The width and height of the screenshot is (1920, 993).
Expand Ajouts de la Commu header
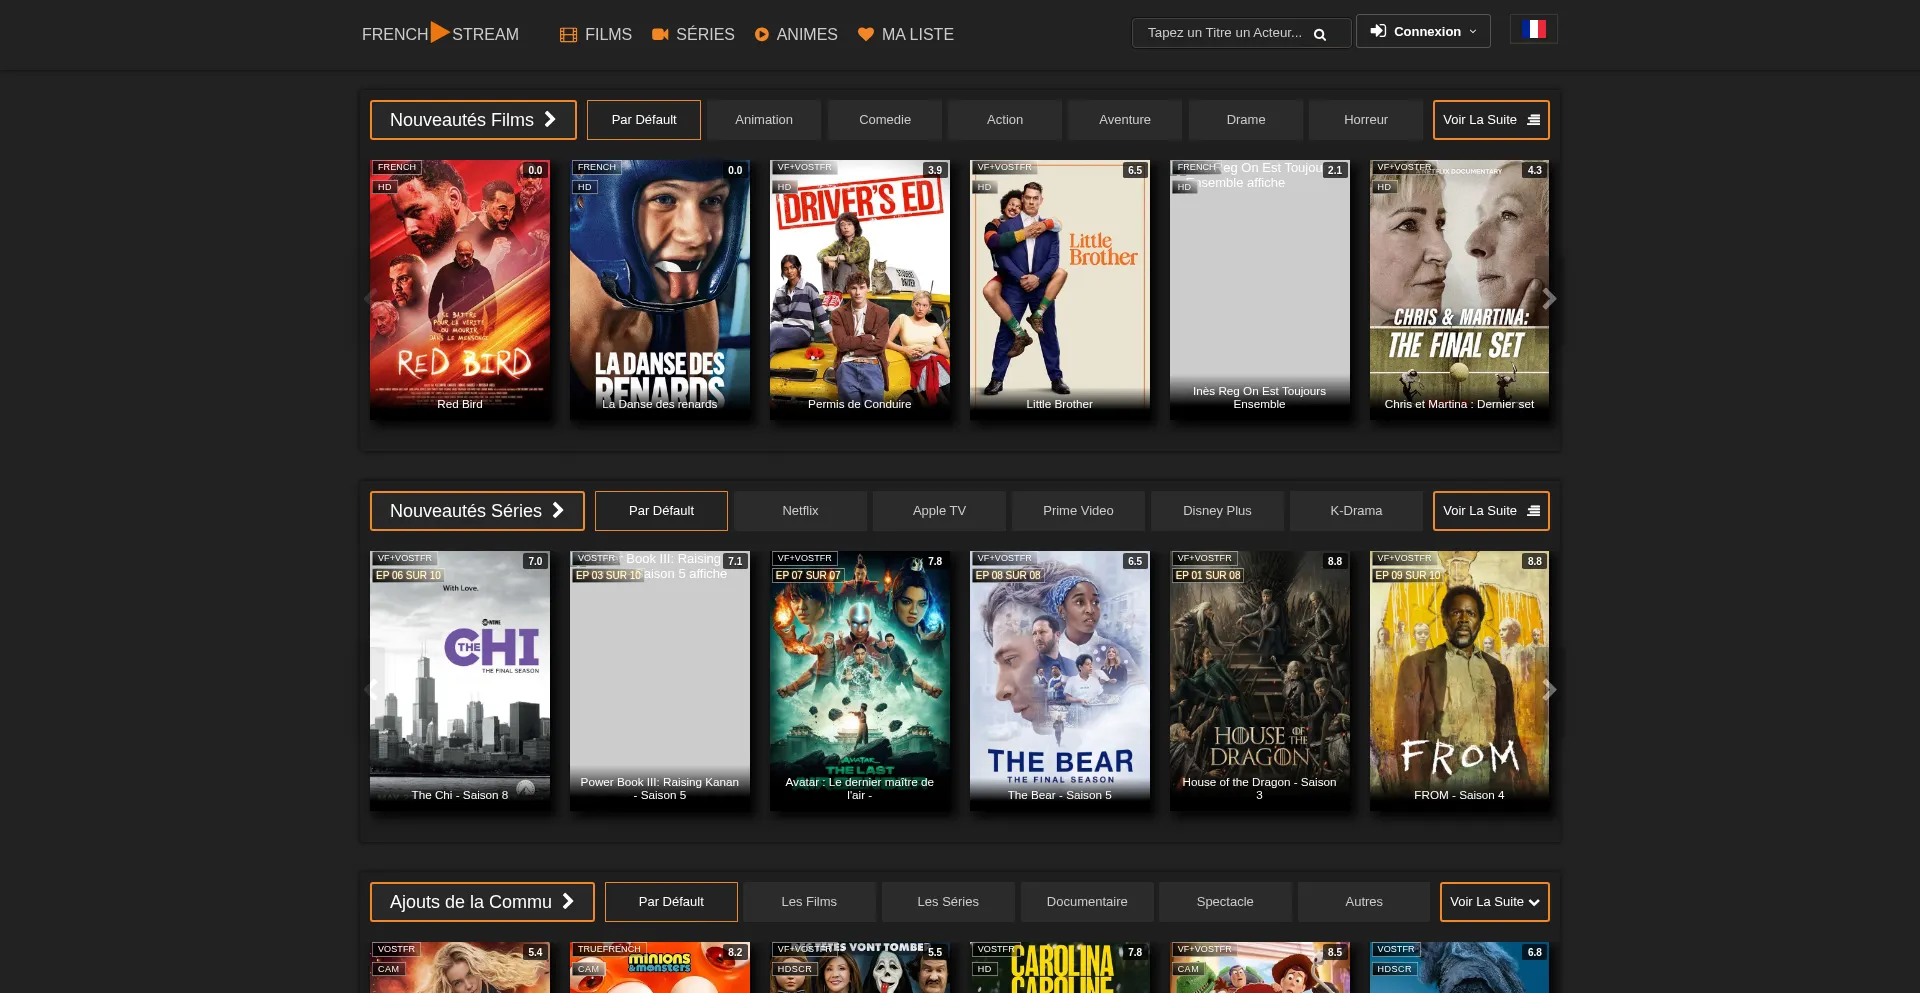pyautogui.click(x=482, y=902)
